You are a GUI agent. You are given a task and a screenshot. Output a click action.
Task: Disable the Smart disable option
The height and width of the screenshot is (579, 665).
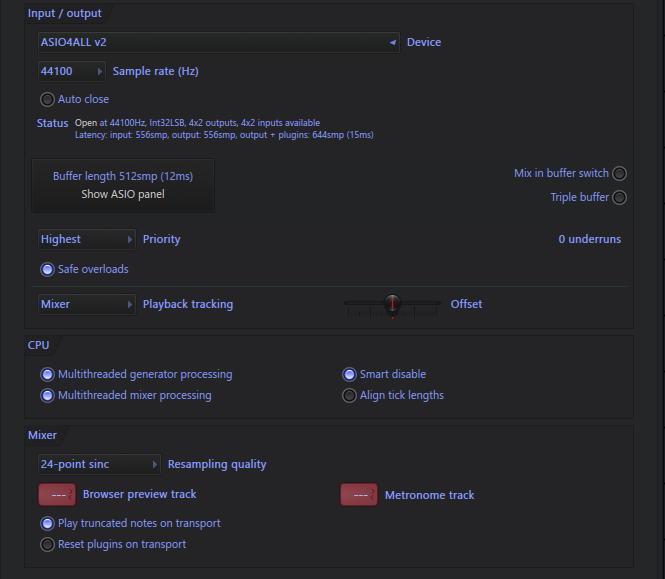[349, 375]
